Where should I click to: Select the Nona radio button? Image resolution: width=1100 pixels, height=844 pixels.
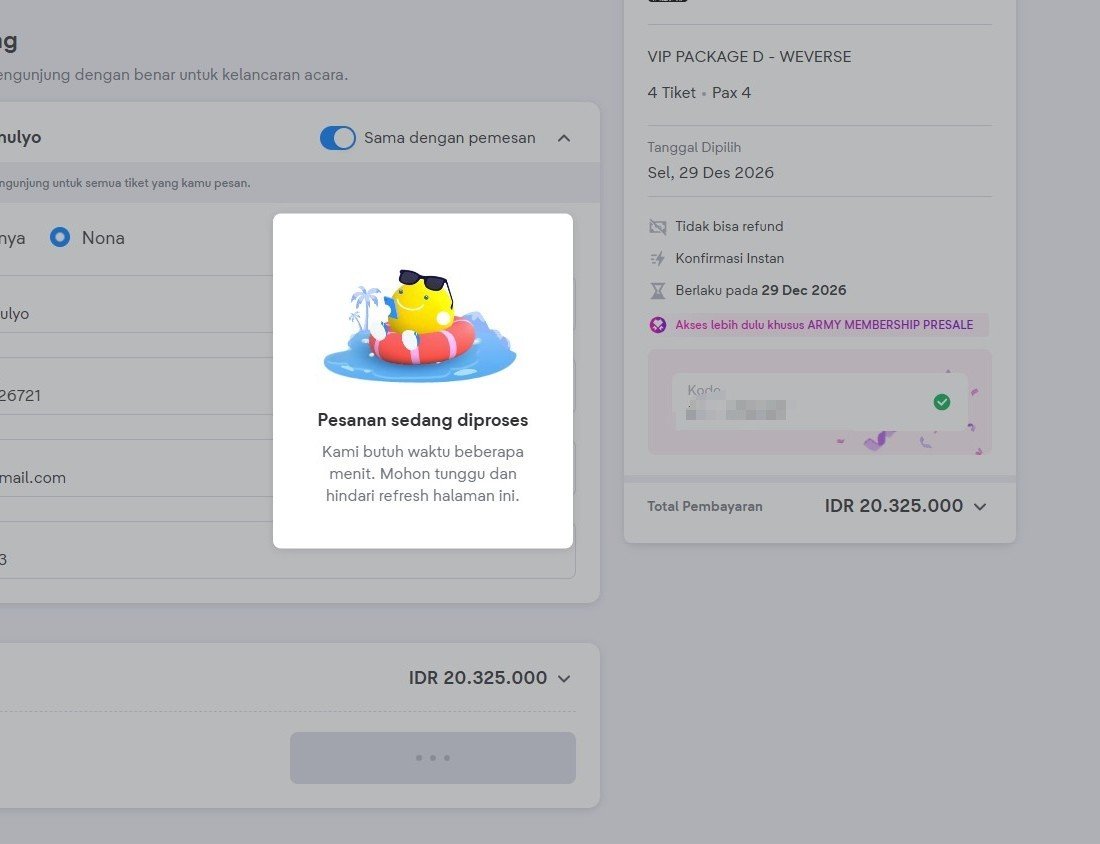pos(60,237)
